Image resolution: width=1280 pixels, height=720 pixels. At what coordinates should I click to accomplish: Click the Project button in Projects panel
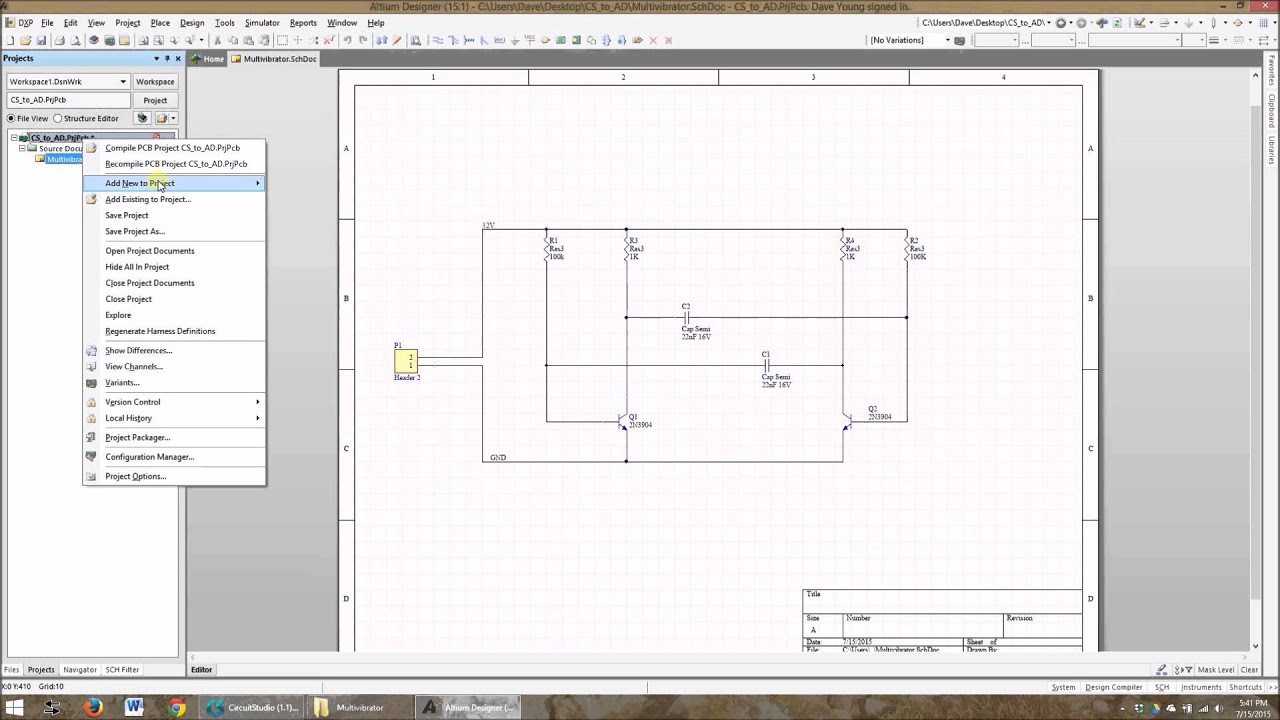(155, 100)
